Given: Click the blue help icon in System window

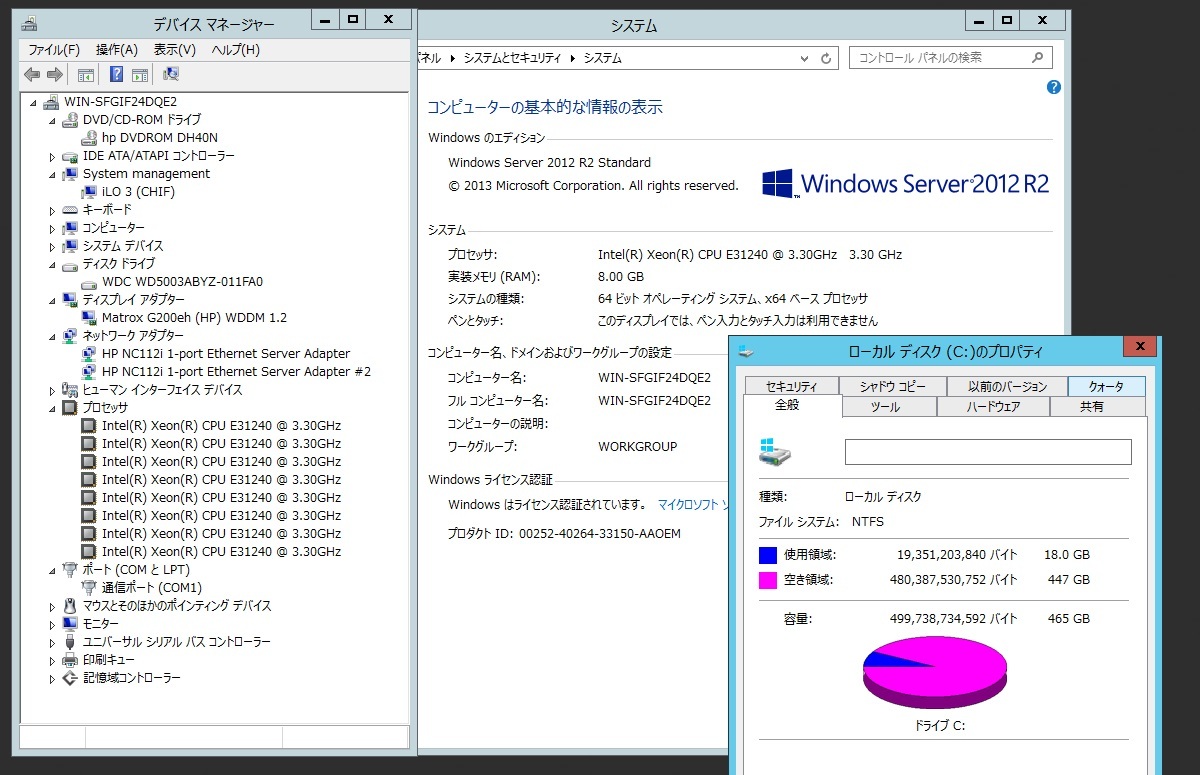Looking at the screenshot, I should (x=1053, y=87).
